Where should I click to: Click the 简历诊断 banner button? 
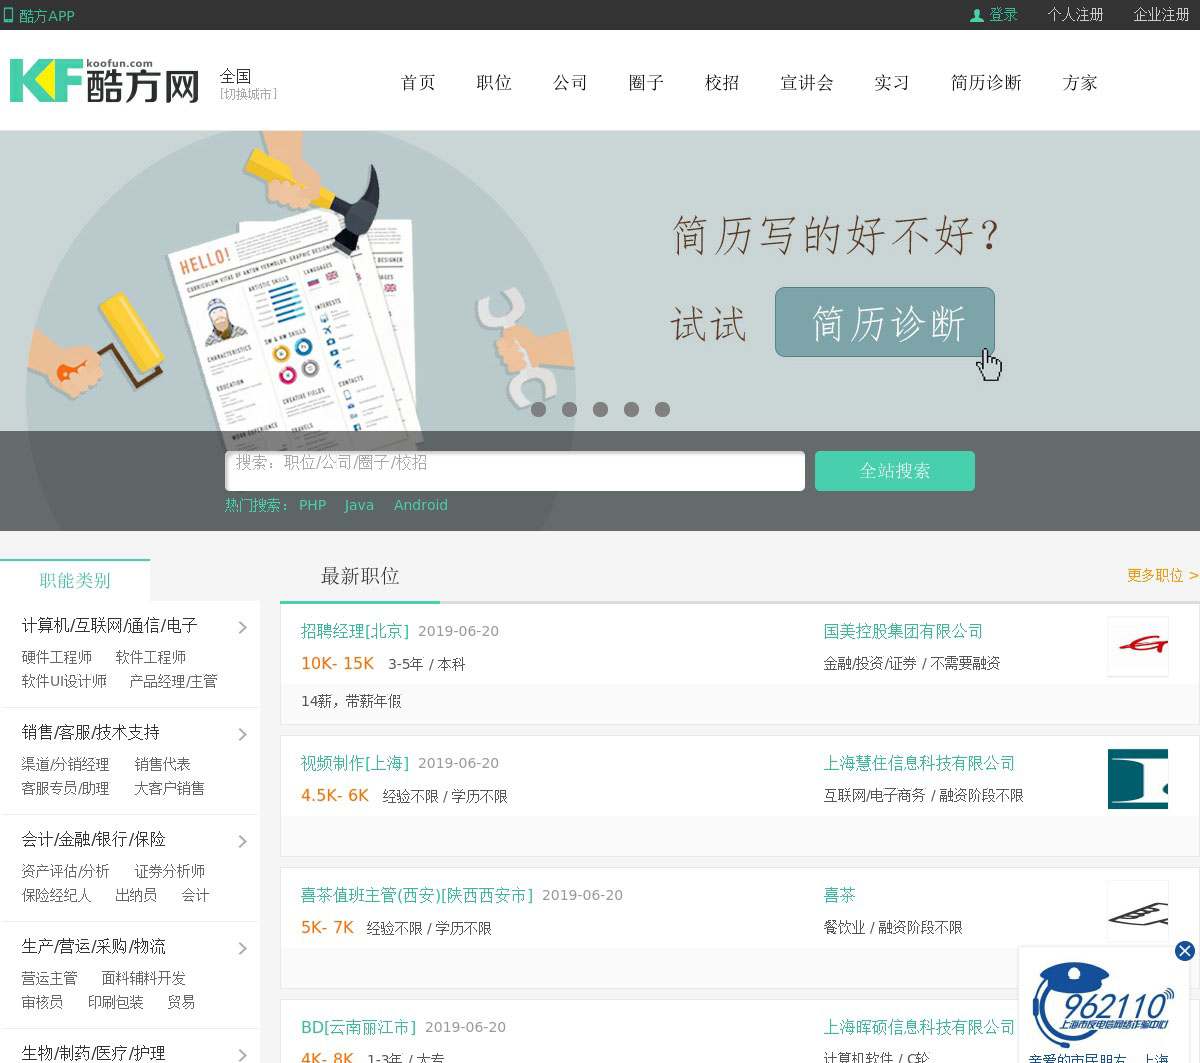pyautogui.click(x=884, y=322)
